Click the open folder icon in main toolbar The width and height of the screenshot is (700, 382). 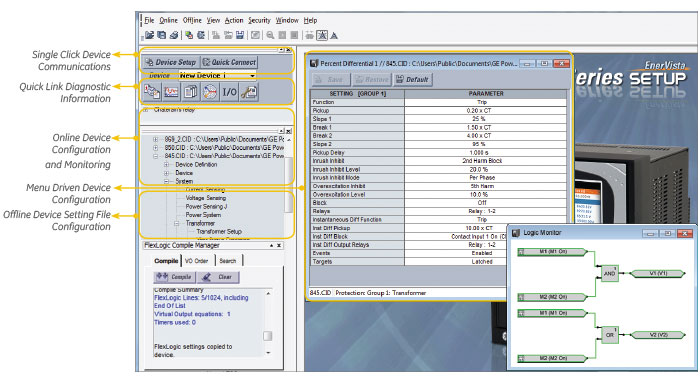150,35
